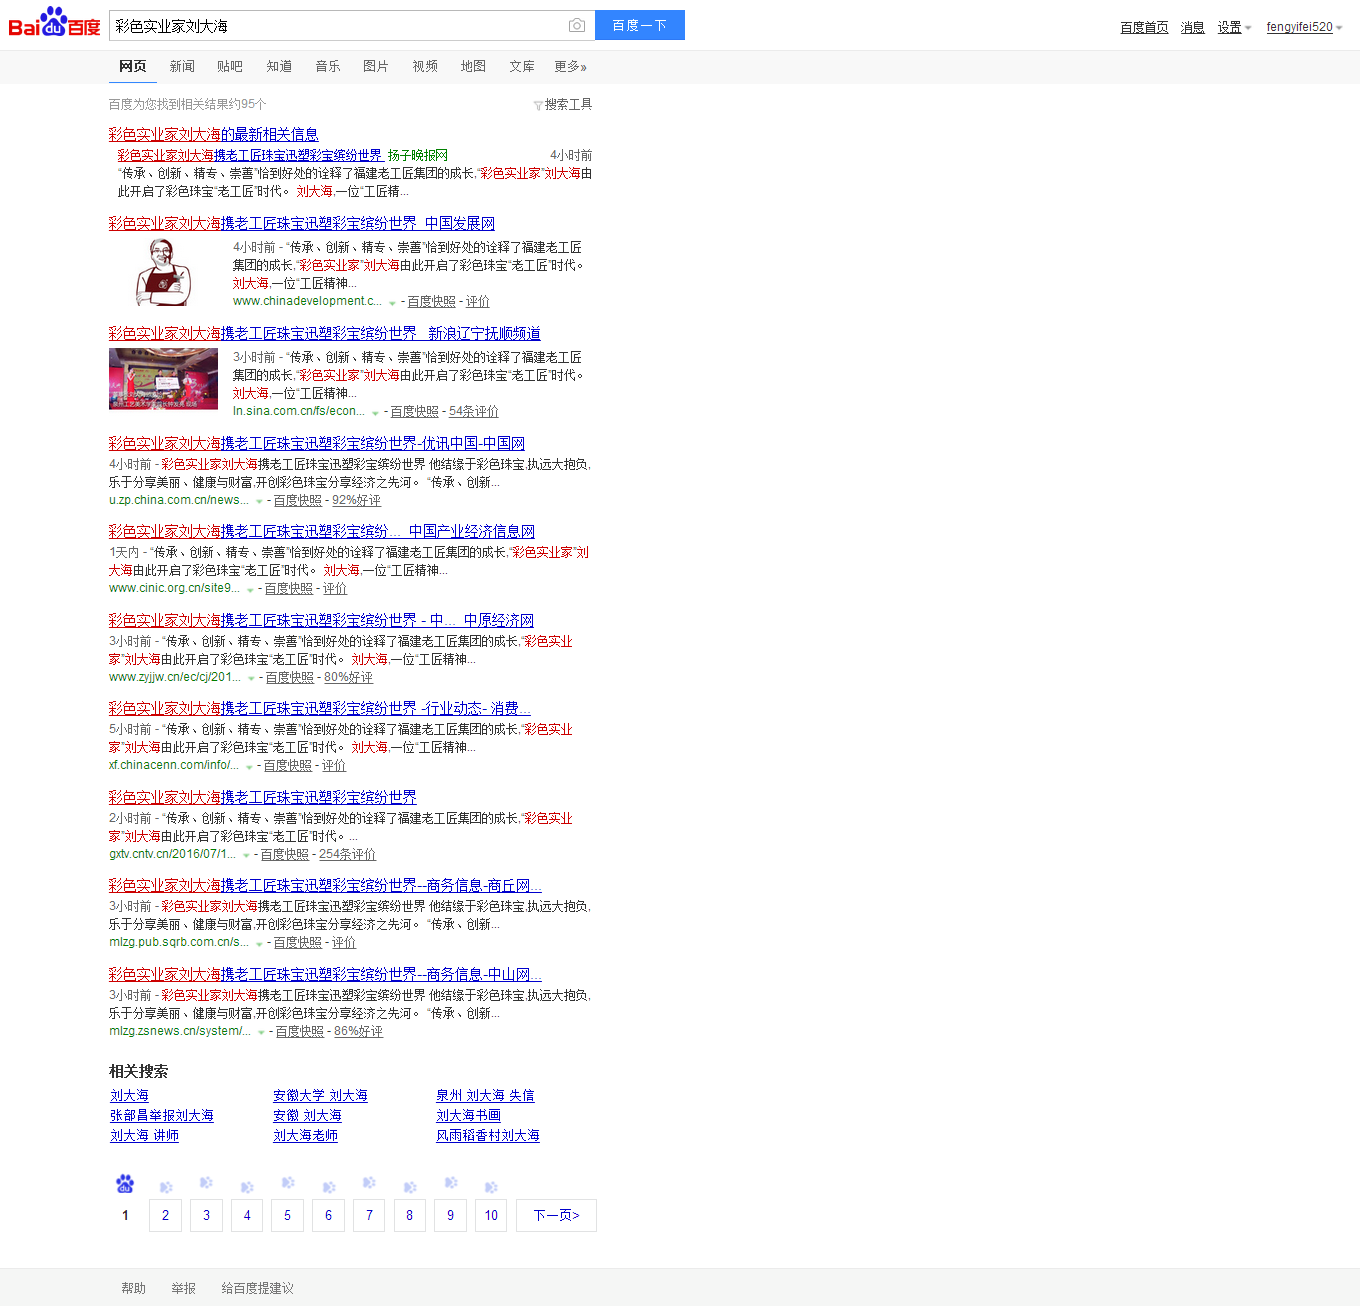
Task: Switch to 视频 tab
Action: (425, 66)
